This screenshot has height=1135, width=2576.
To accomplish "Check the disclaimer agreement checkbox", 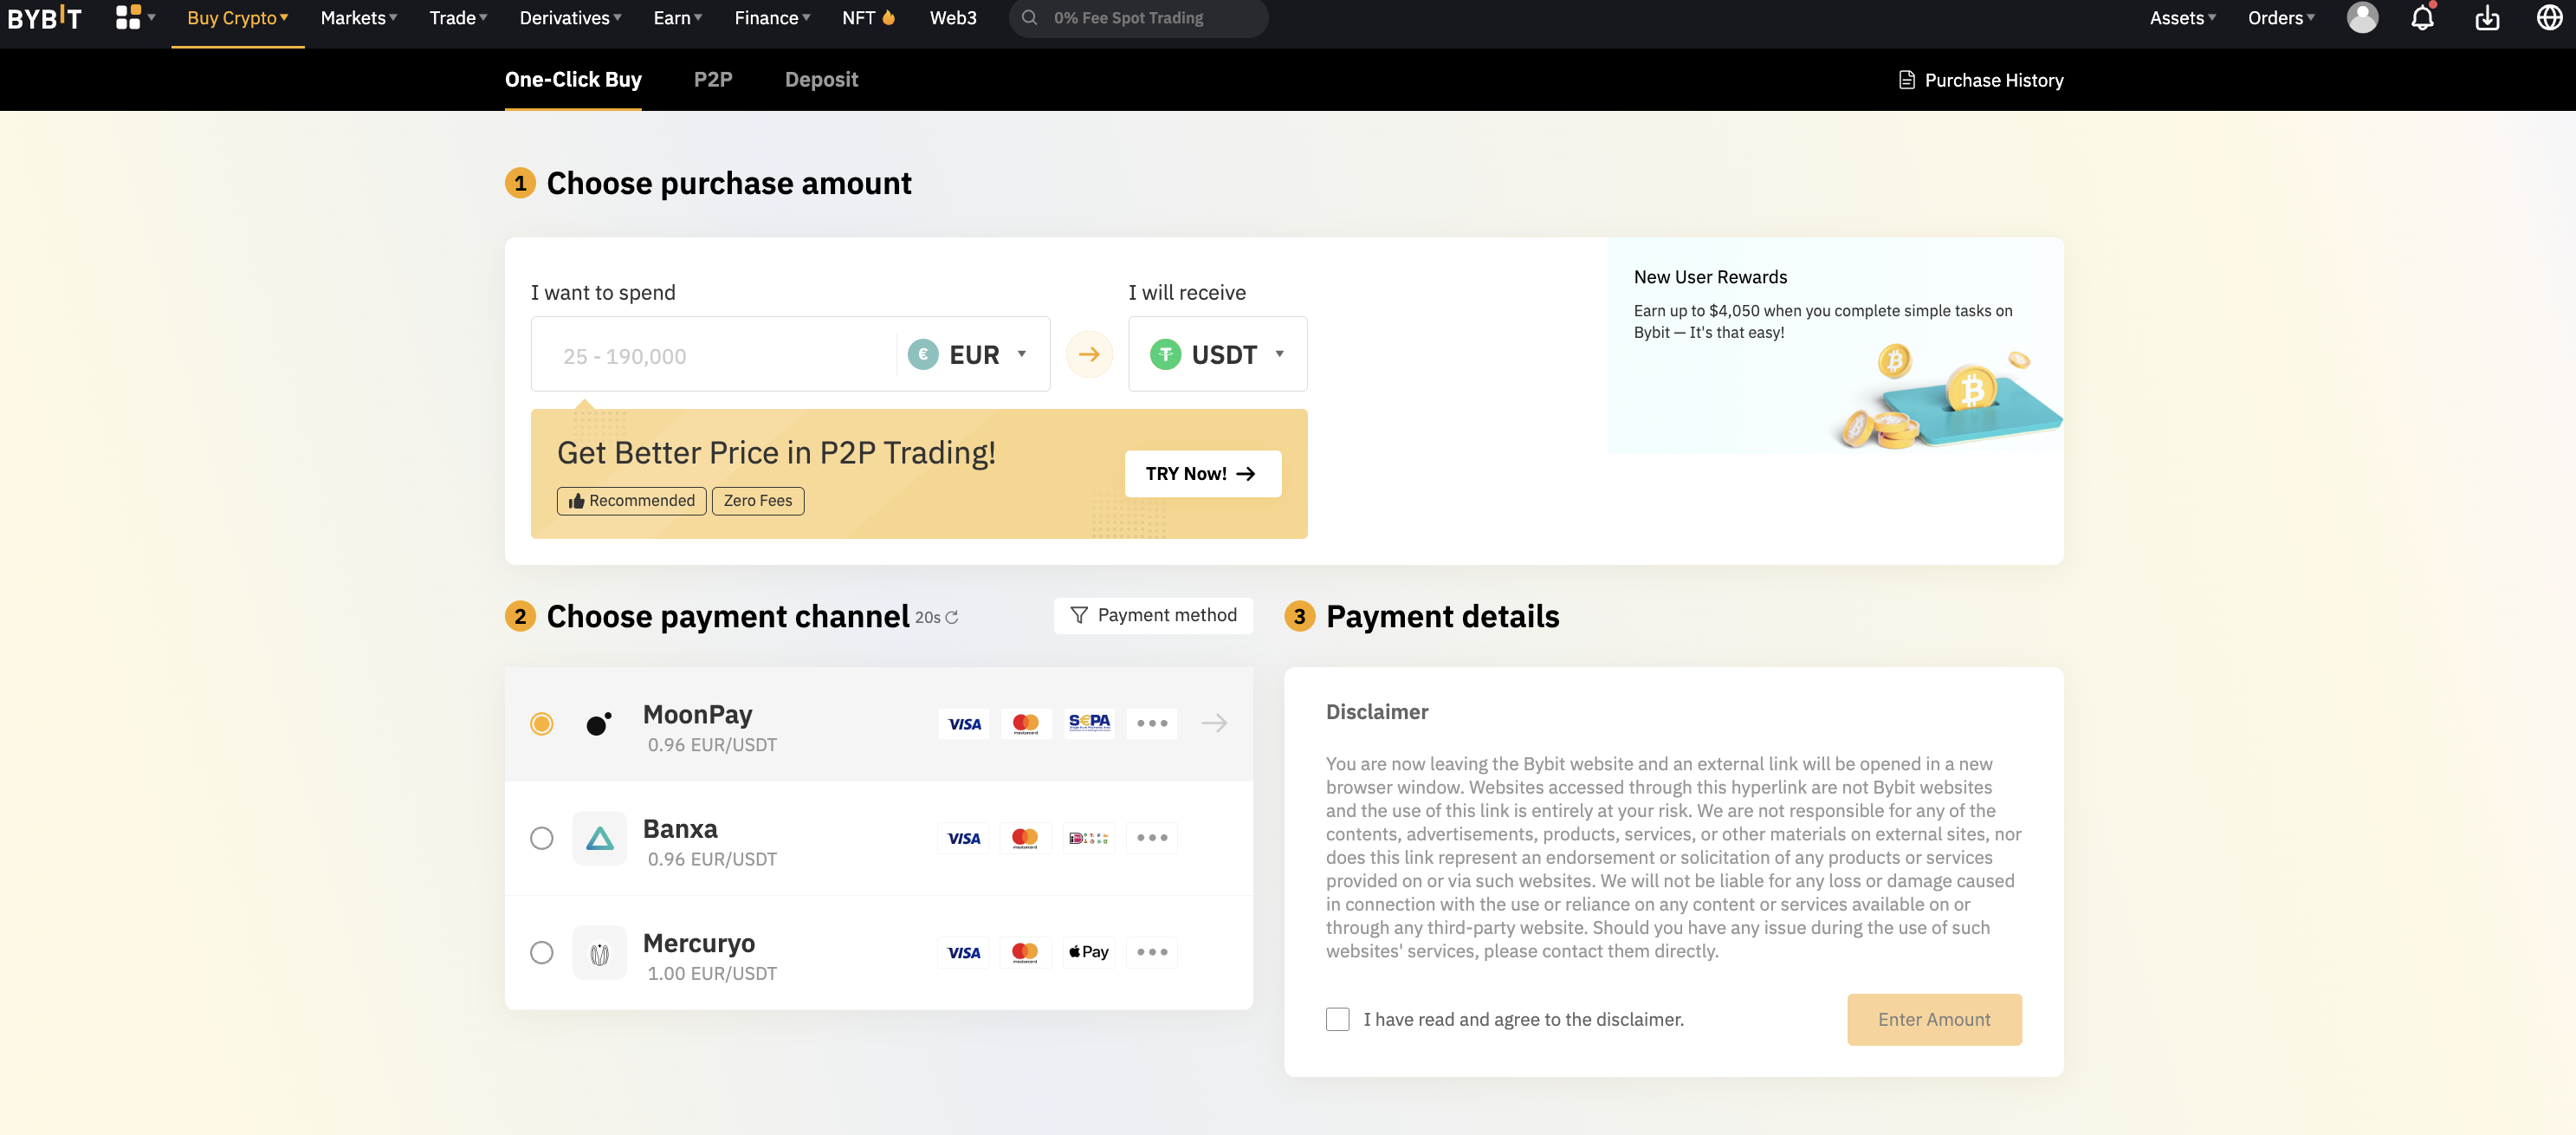I will click(1337, 1019).
